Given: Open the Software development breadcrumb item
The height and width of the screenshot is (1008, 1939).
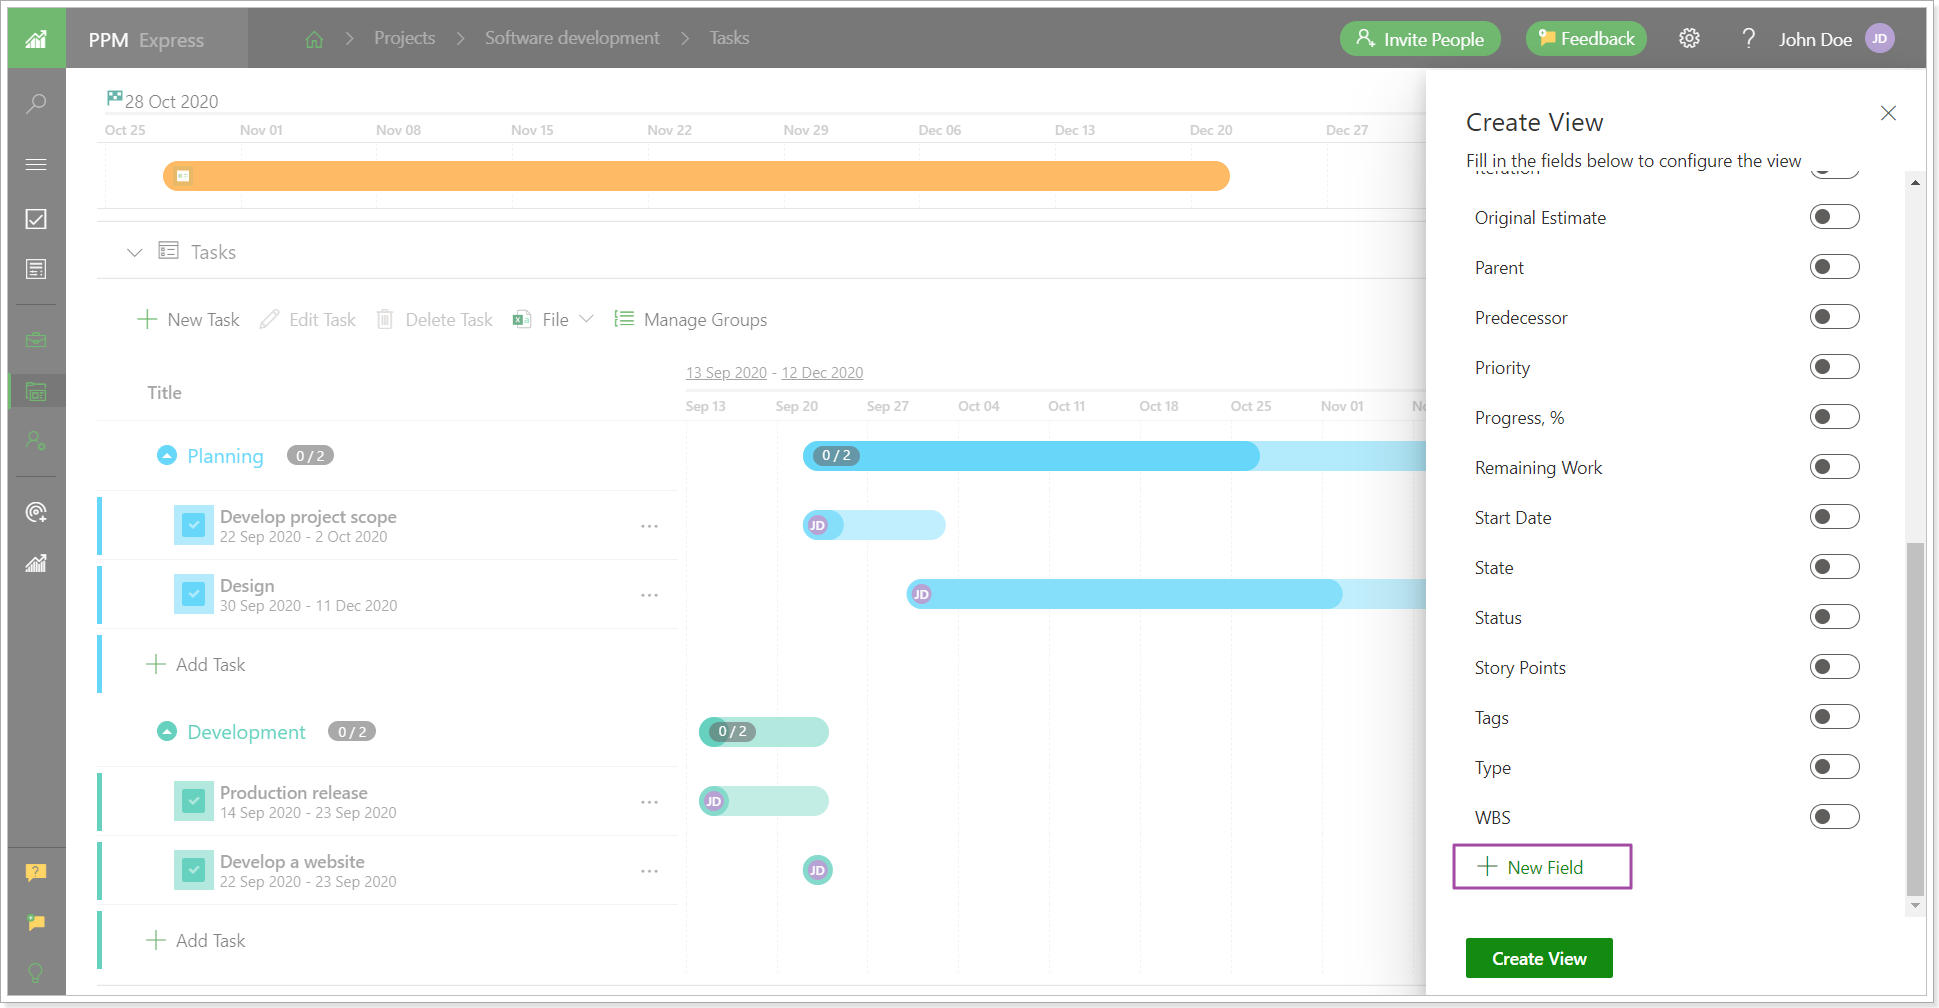Looking at the screenshot, I should pos(571,37).
